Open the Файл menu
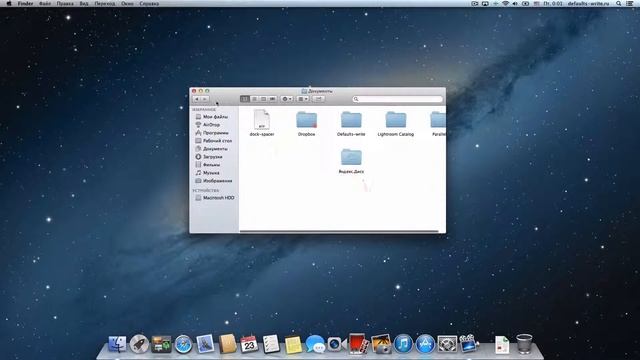640x360 pixels. coord(45,3)
